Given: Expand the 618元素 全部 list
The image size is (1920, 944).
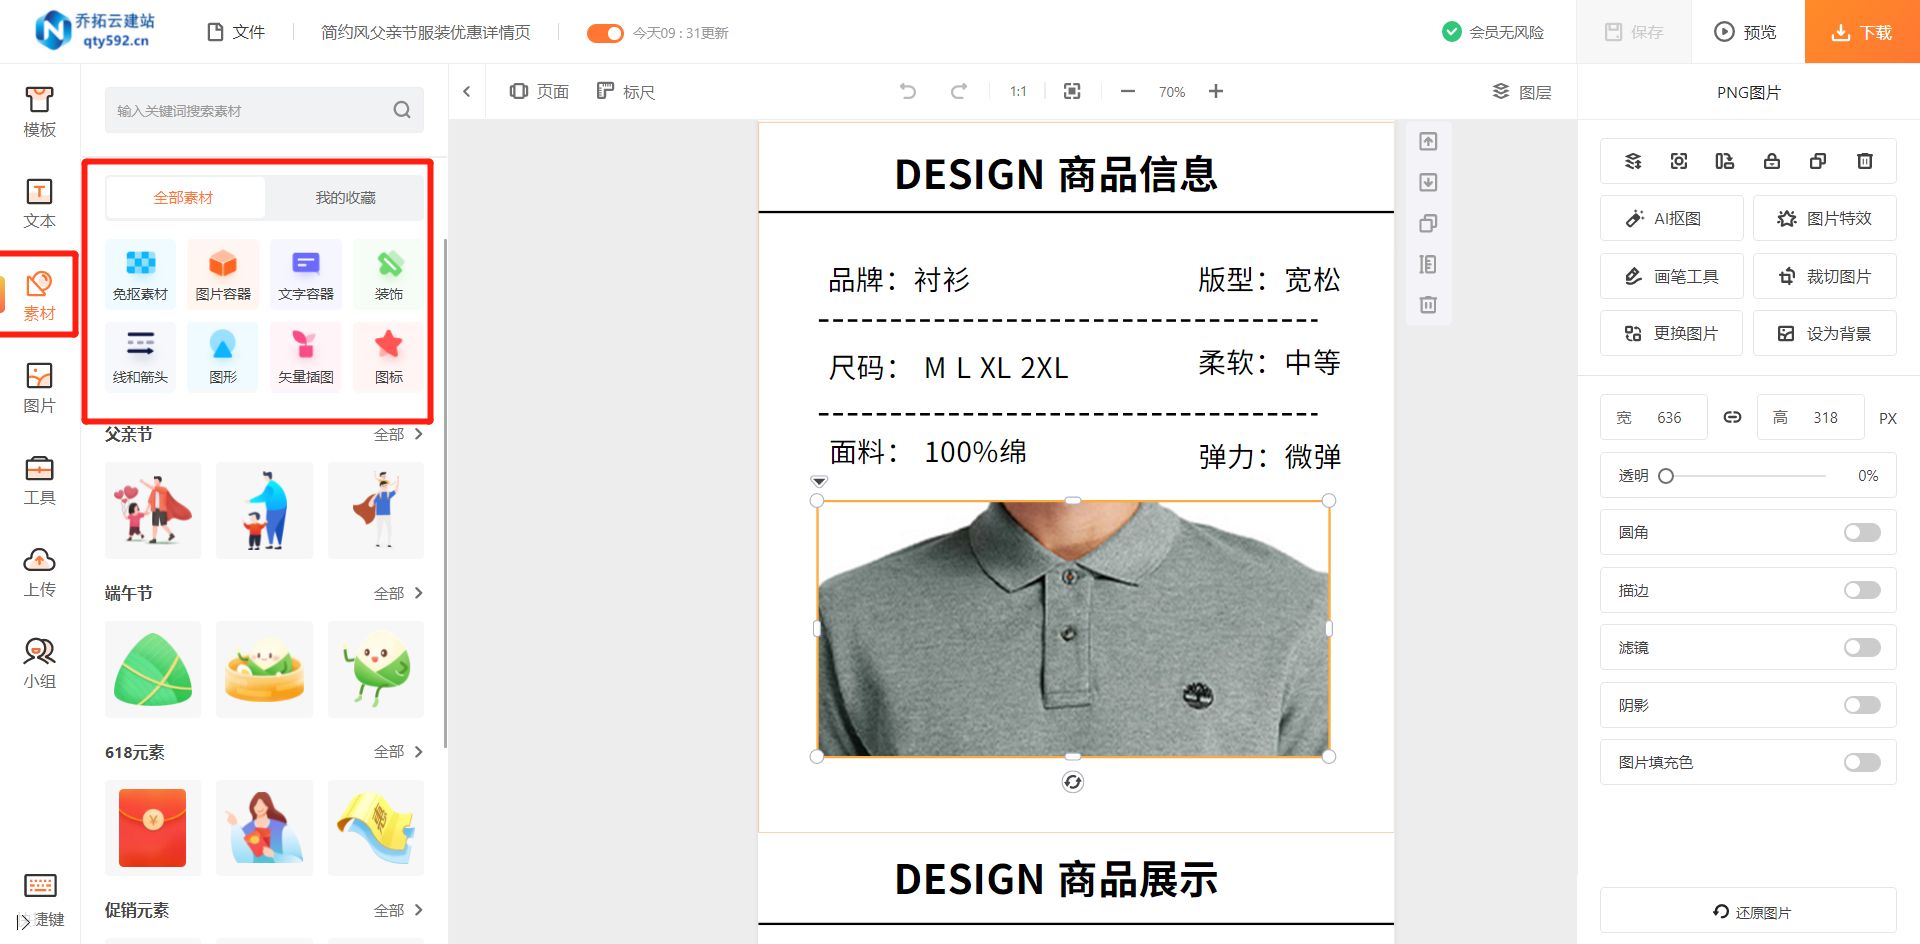Looking at the screenshot, I should [398, 751].
